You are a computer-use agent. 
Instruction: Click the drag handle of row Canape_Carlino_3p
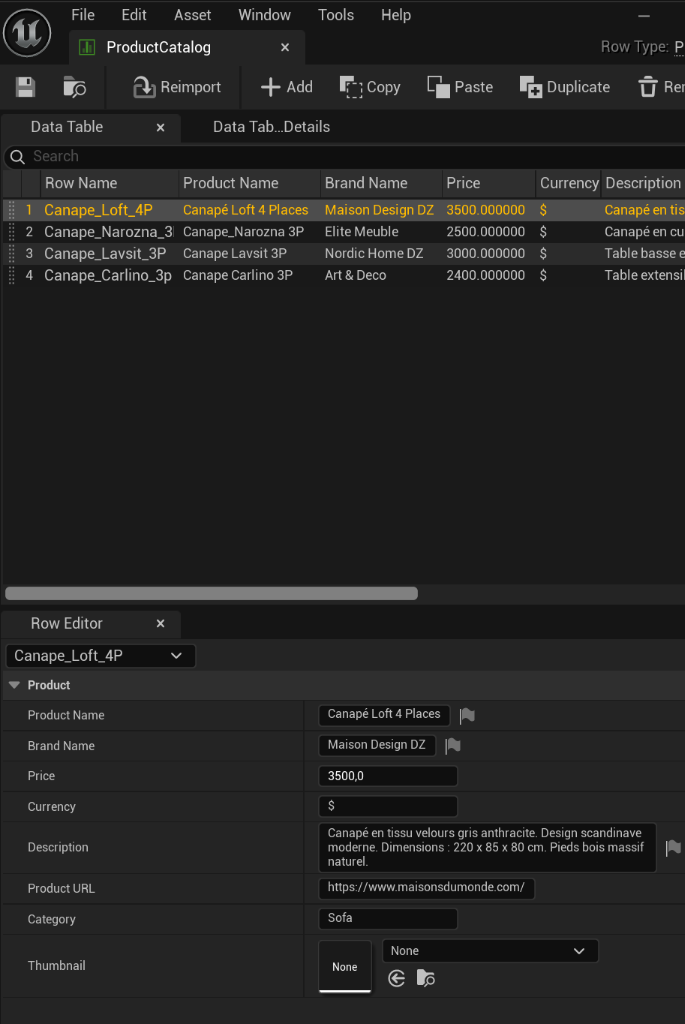[11, 275]
